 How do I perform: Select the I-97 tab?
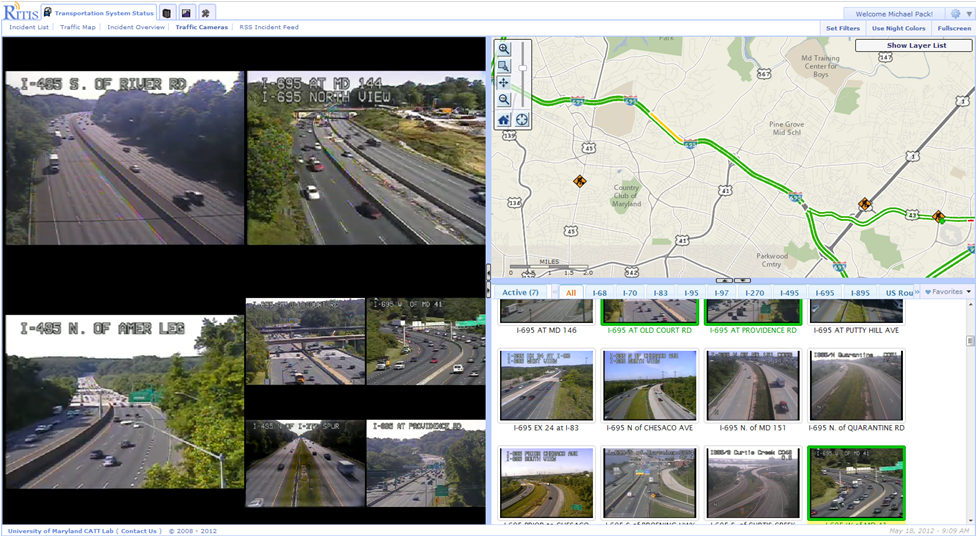click(722, 293)
